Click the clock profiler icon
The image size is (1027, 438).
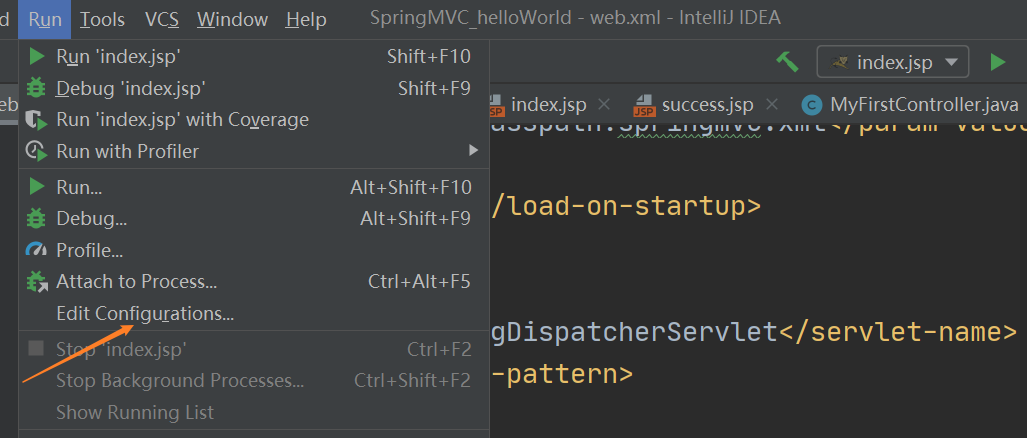[x=36, y=151]
